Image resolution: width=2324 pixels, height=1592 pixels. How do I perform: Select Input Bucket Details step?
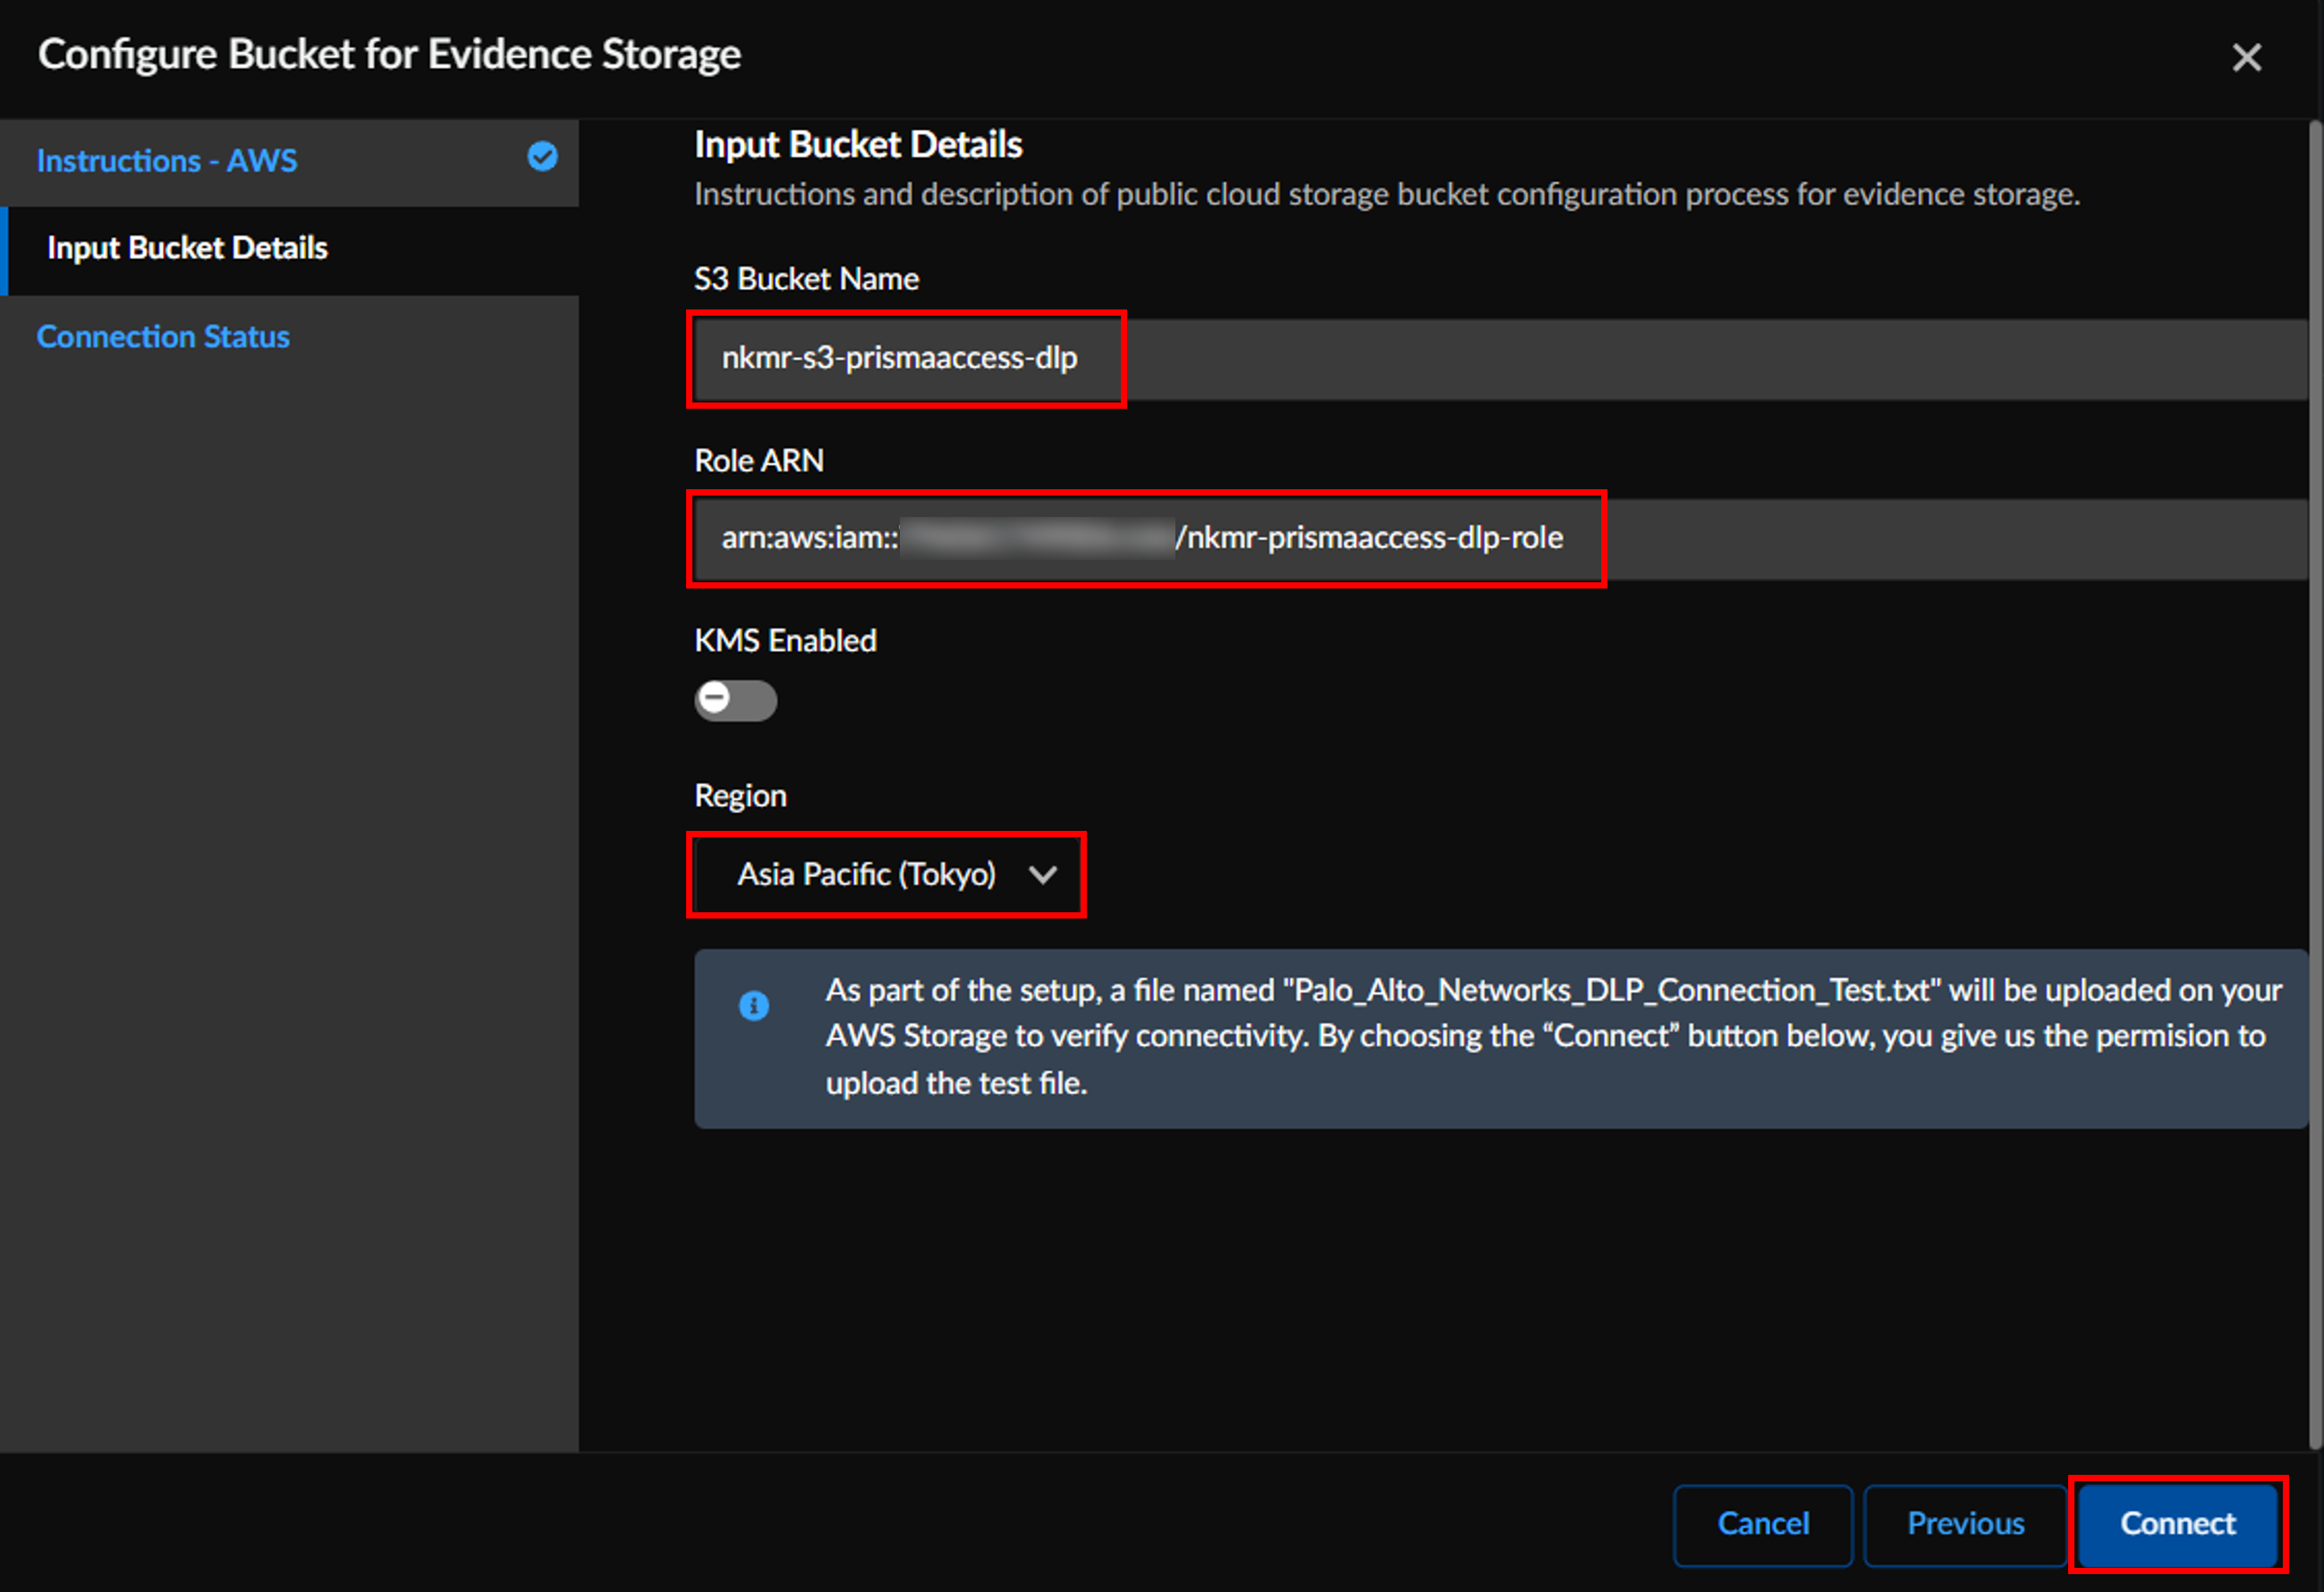point(188,248)
